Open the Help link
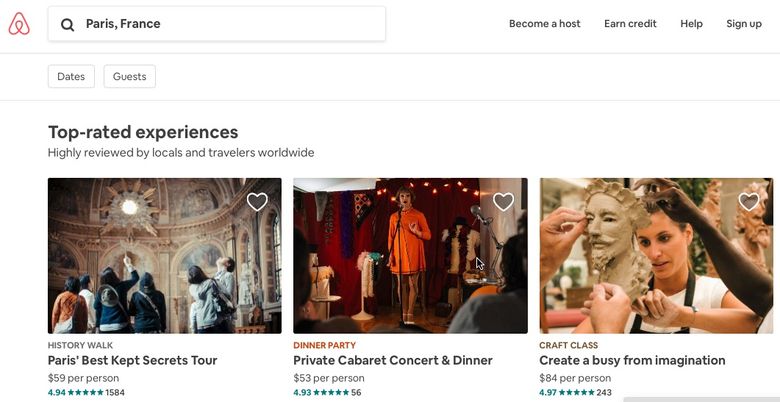 click(692, 24)
